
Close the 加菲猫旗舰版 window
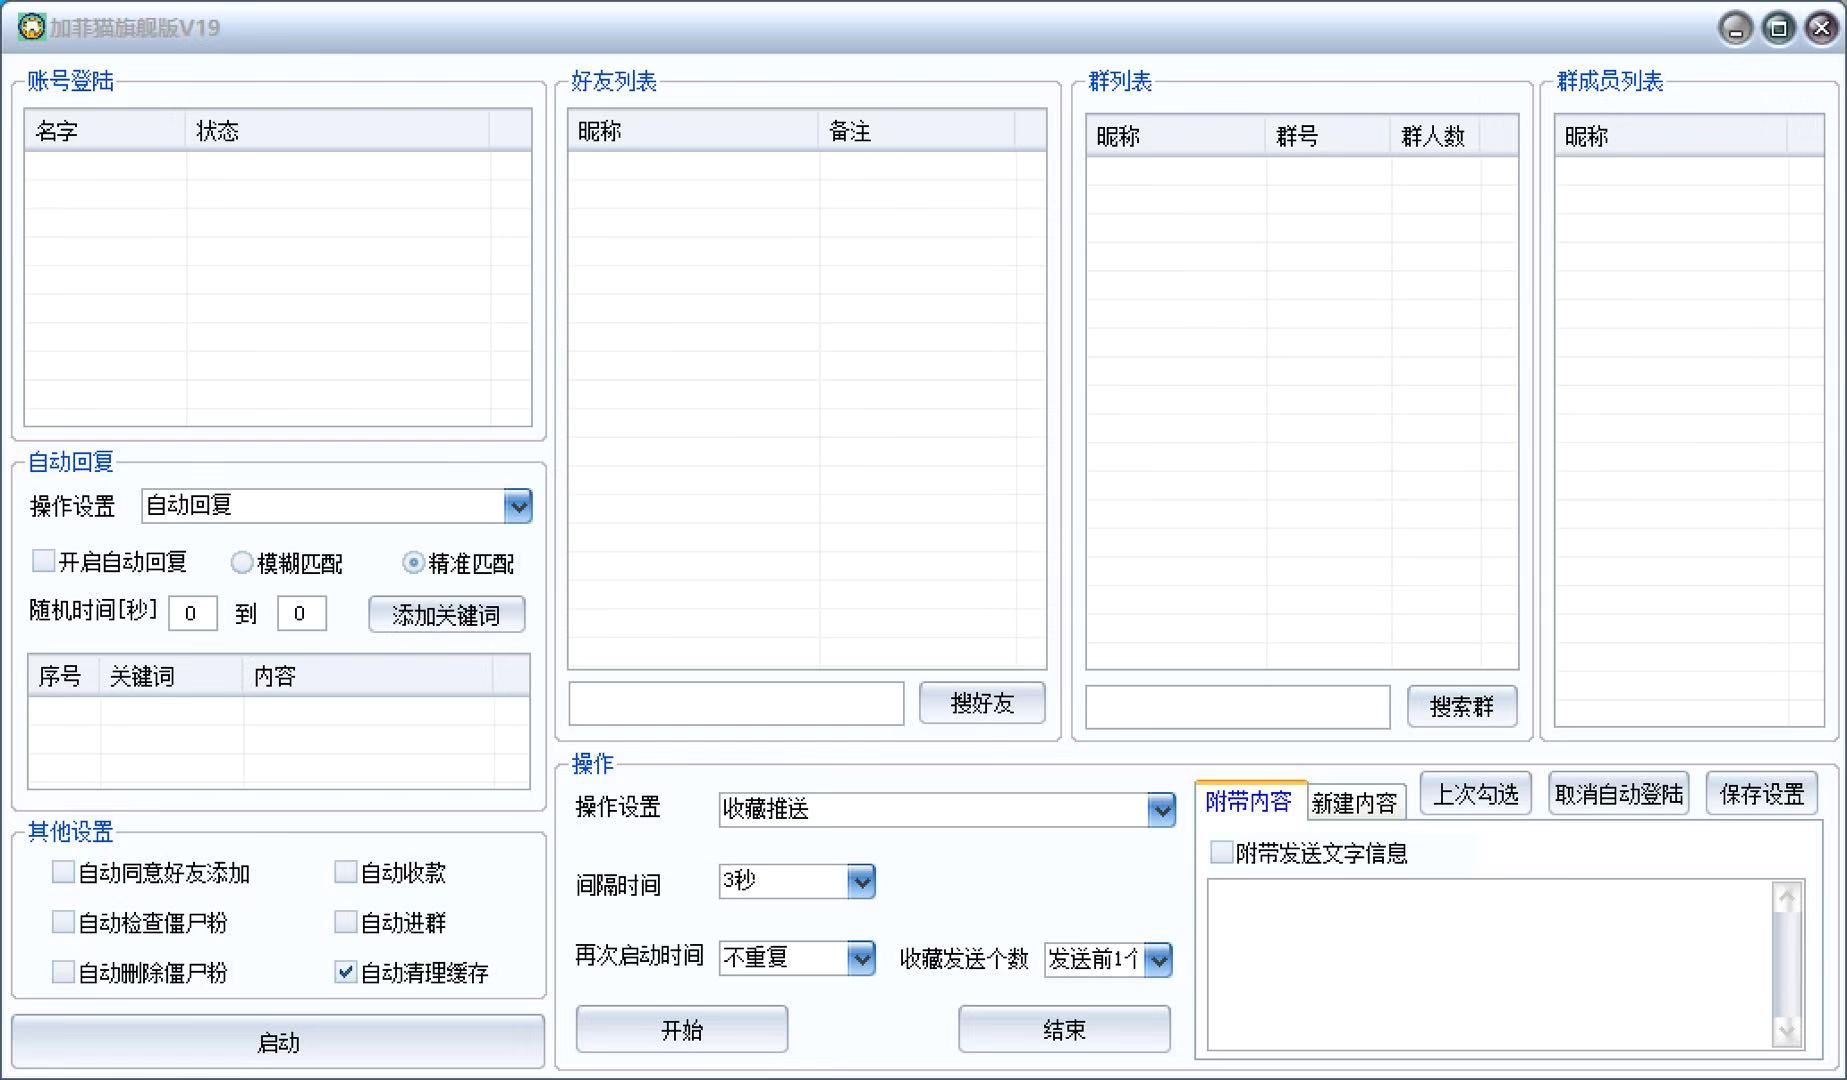click(x=1821, y=28)
